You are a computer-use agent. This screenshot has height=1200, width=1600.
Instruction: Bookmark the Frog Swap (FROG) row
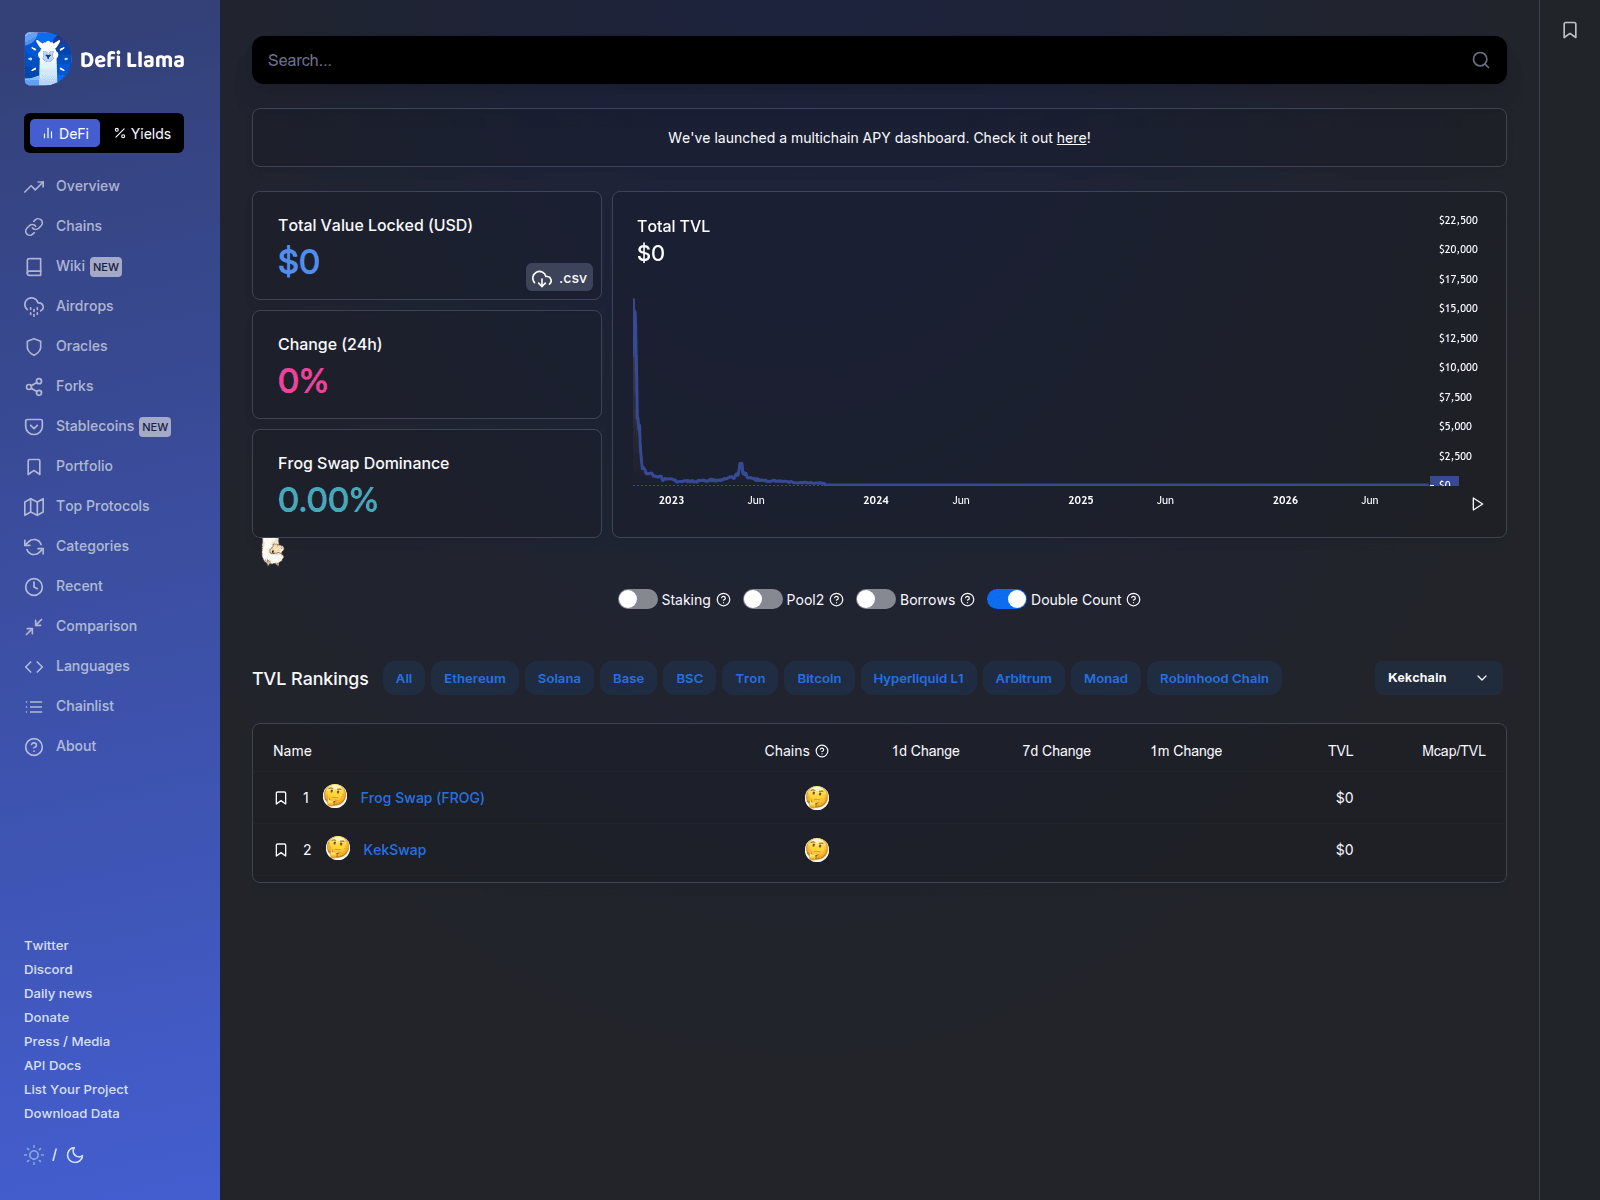click(x=281, y=798)
